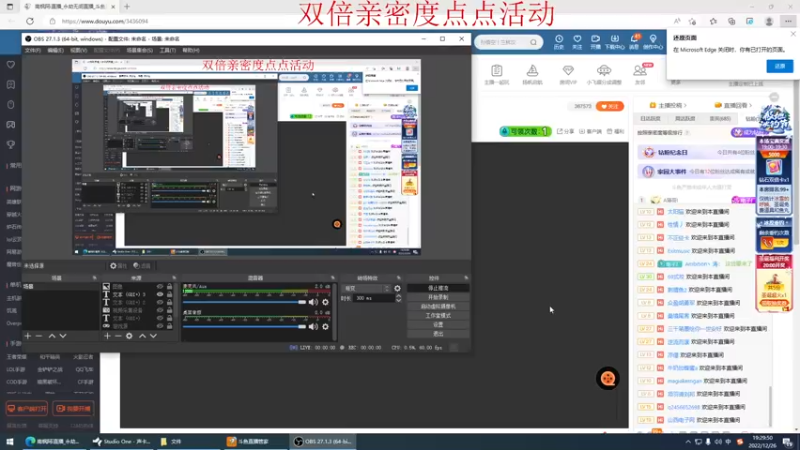Click trophy icon in Douyu left sidebar
Image resolution: width=800 pixels, height=450 pixels.
click(x=11, y=144)
